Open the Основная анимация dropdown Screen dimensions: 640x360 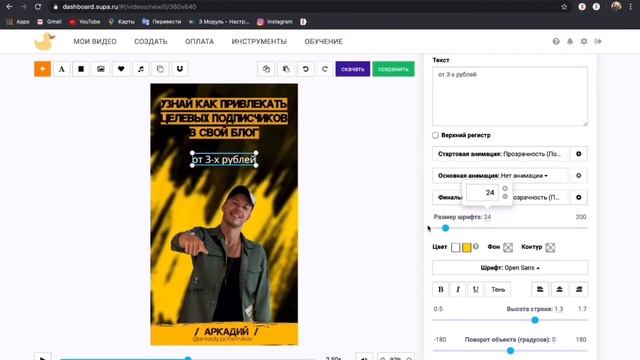(500, 176)
